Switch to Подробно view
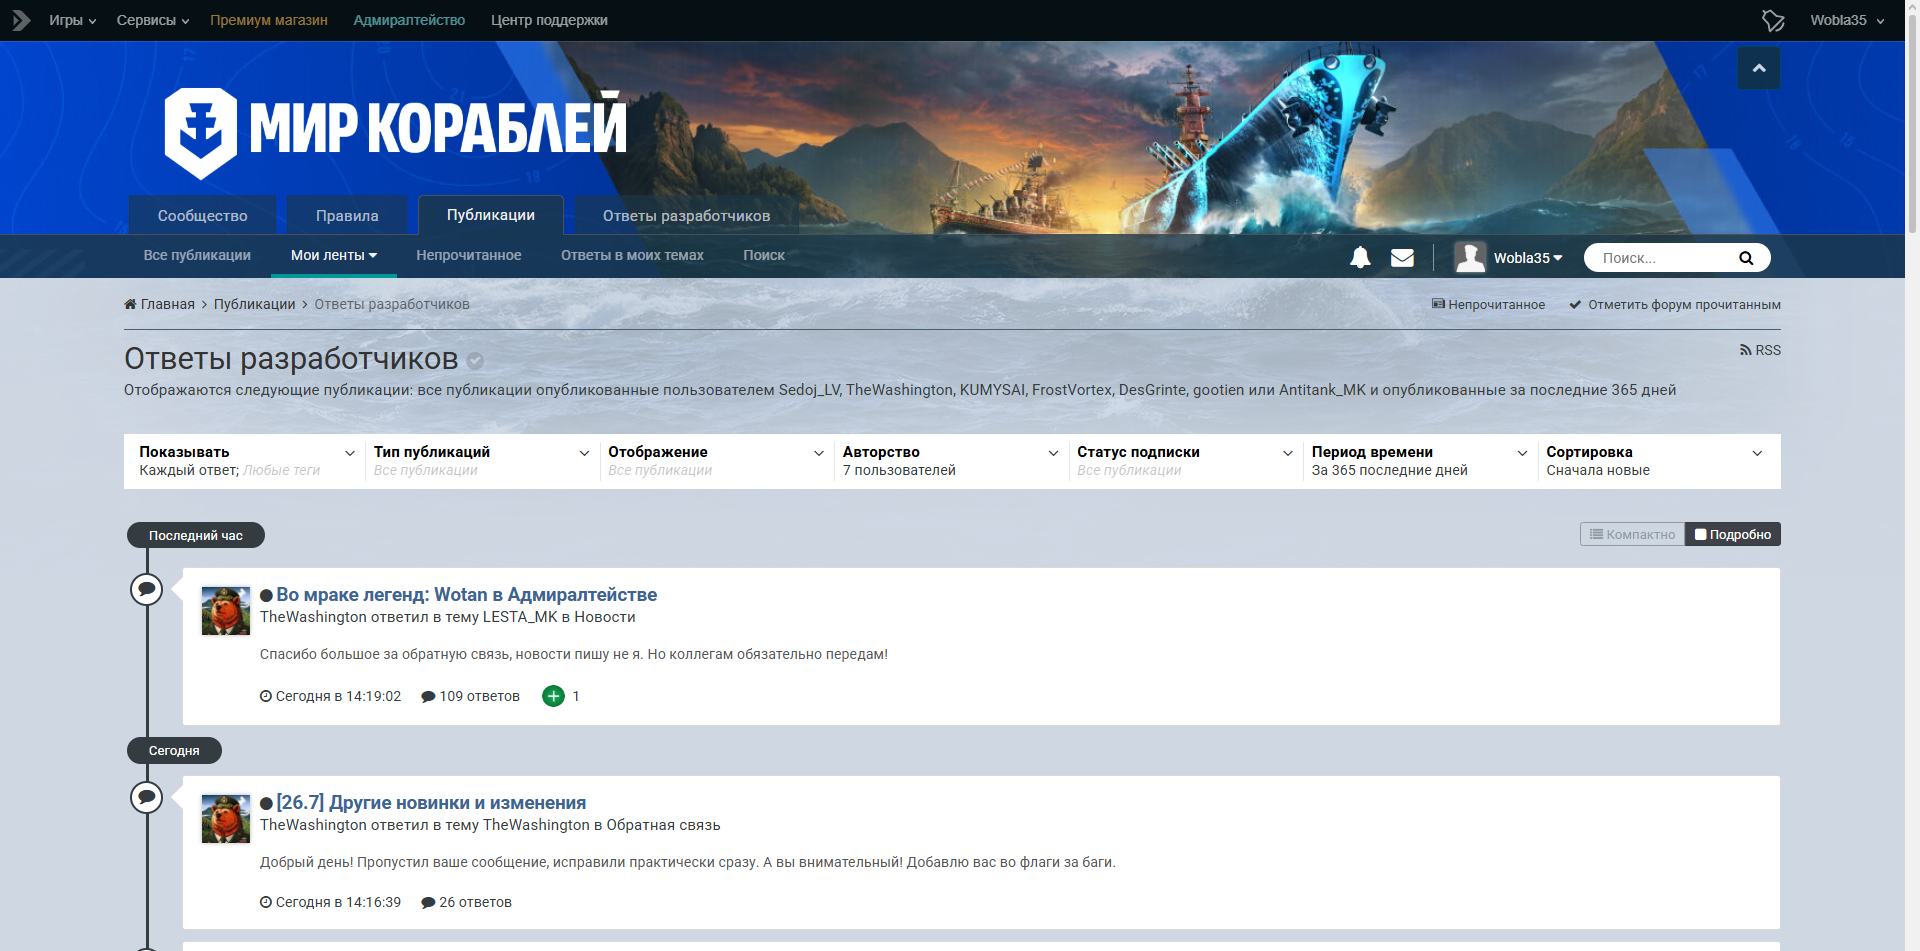Viewport: 1920px width, 951px height. pyautogui.click(x=1733, y=535)
